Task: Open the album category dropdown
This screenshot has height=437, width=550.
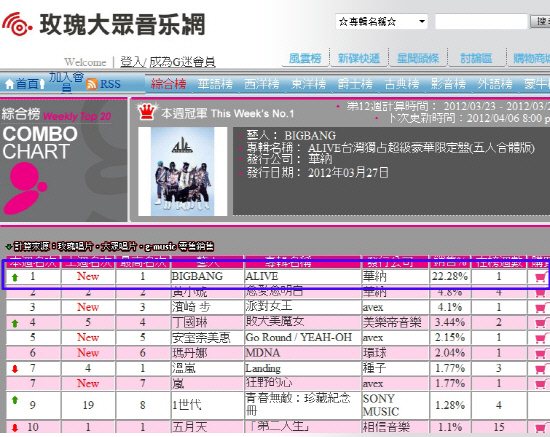Action: click(381, 22)
